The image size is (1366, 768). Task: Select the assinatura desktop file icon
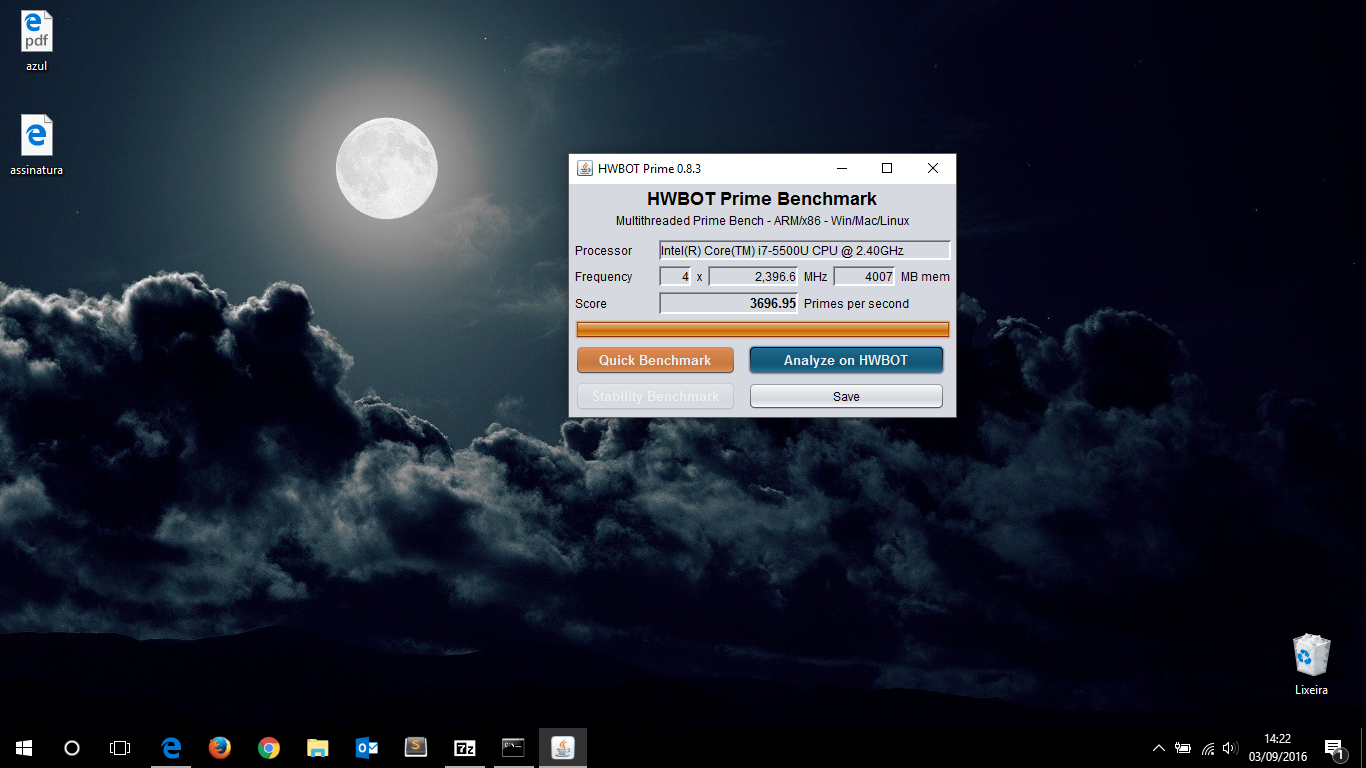tap(36, 145)
